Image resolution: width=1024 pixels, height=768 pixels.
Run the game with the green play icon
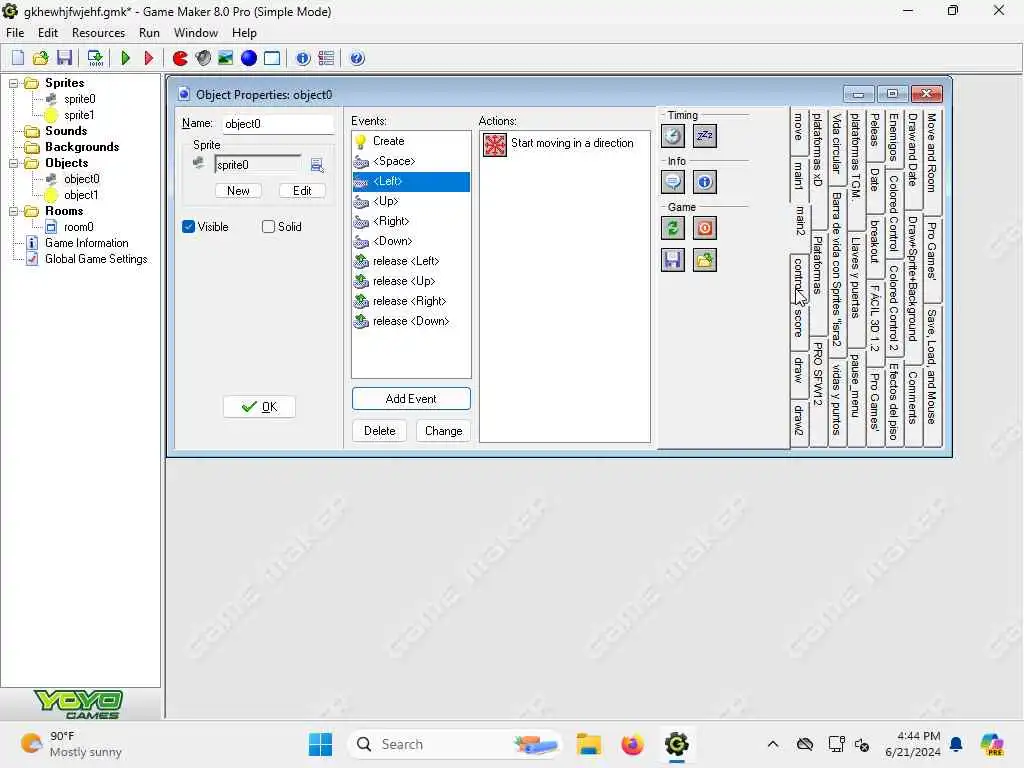click(125, 58)
